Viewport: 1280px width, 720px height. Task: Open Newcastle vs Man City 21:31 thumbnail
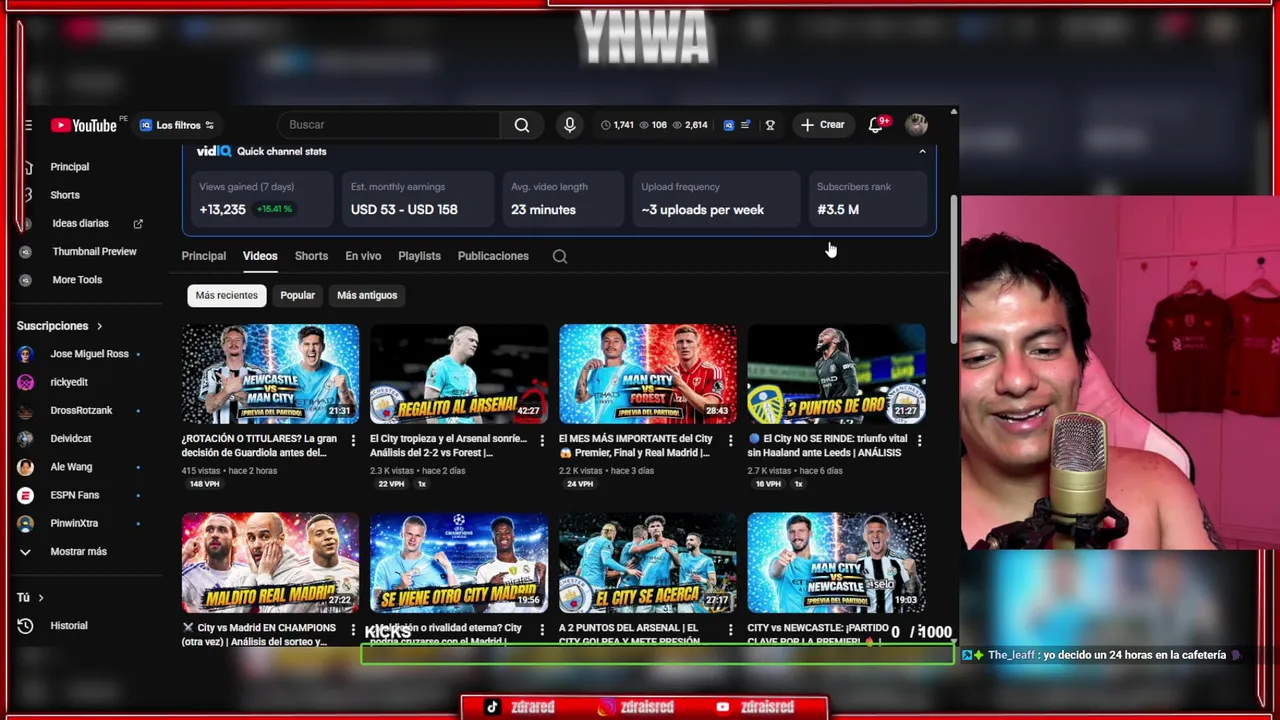(x=270, y=373)
